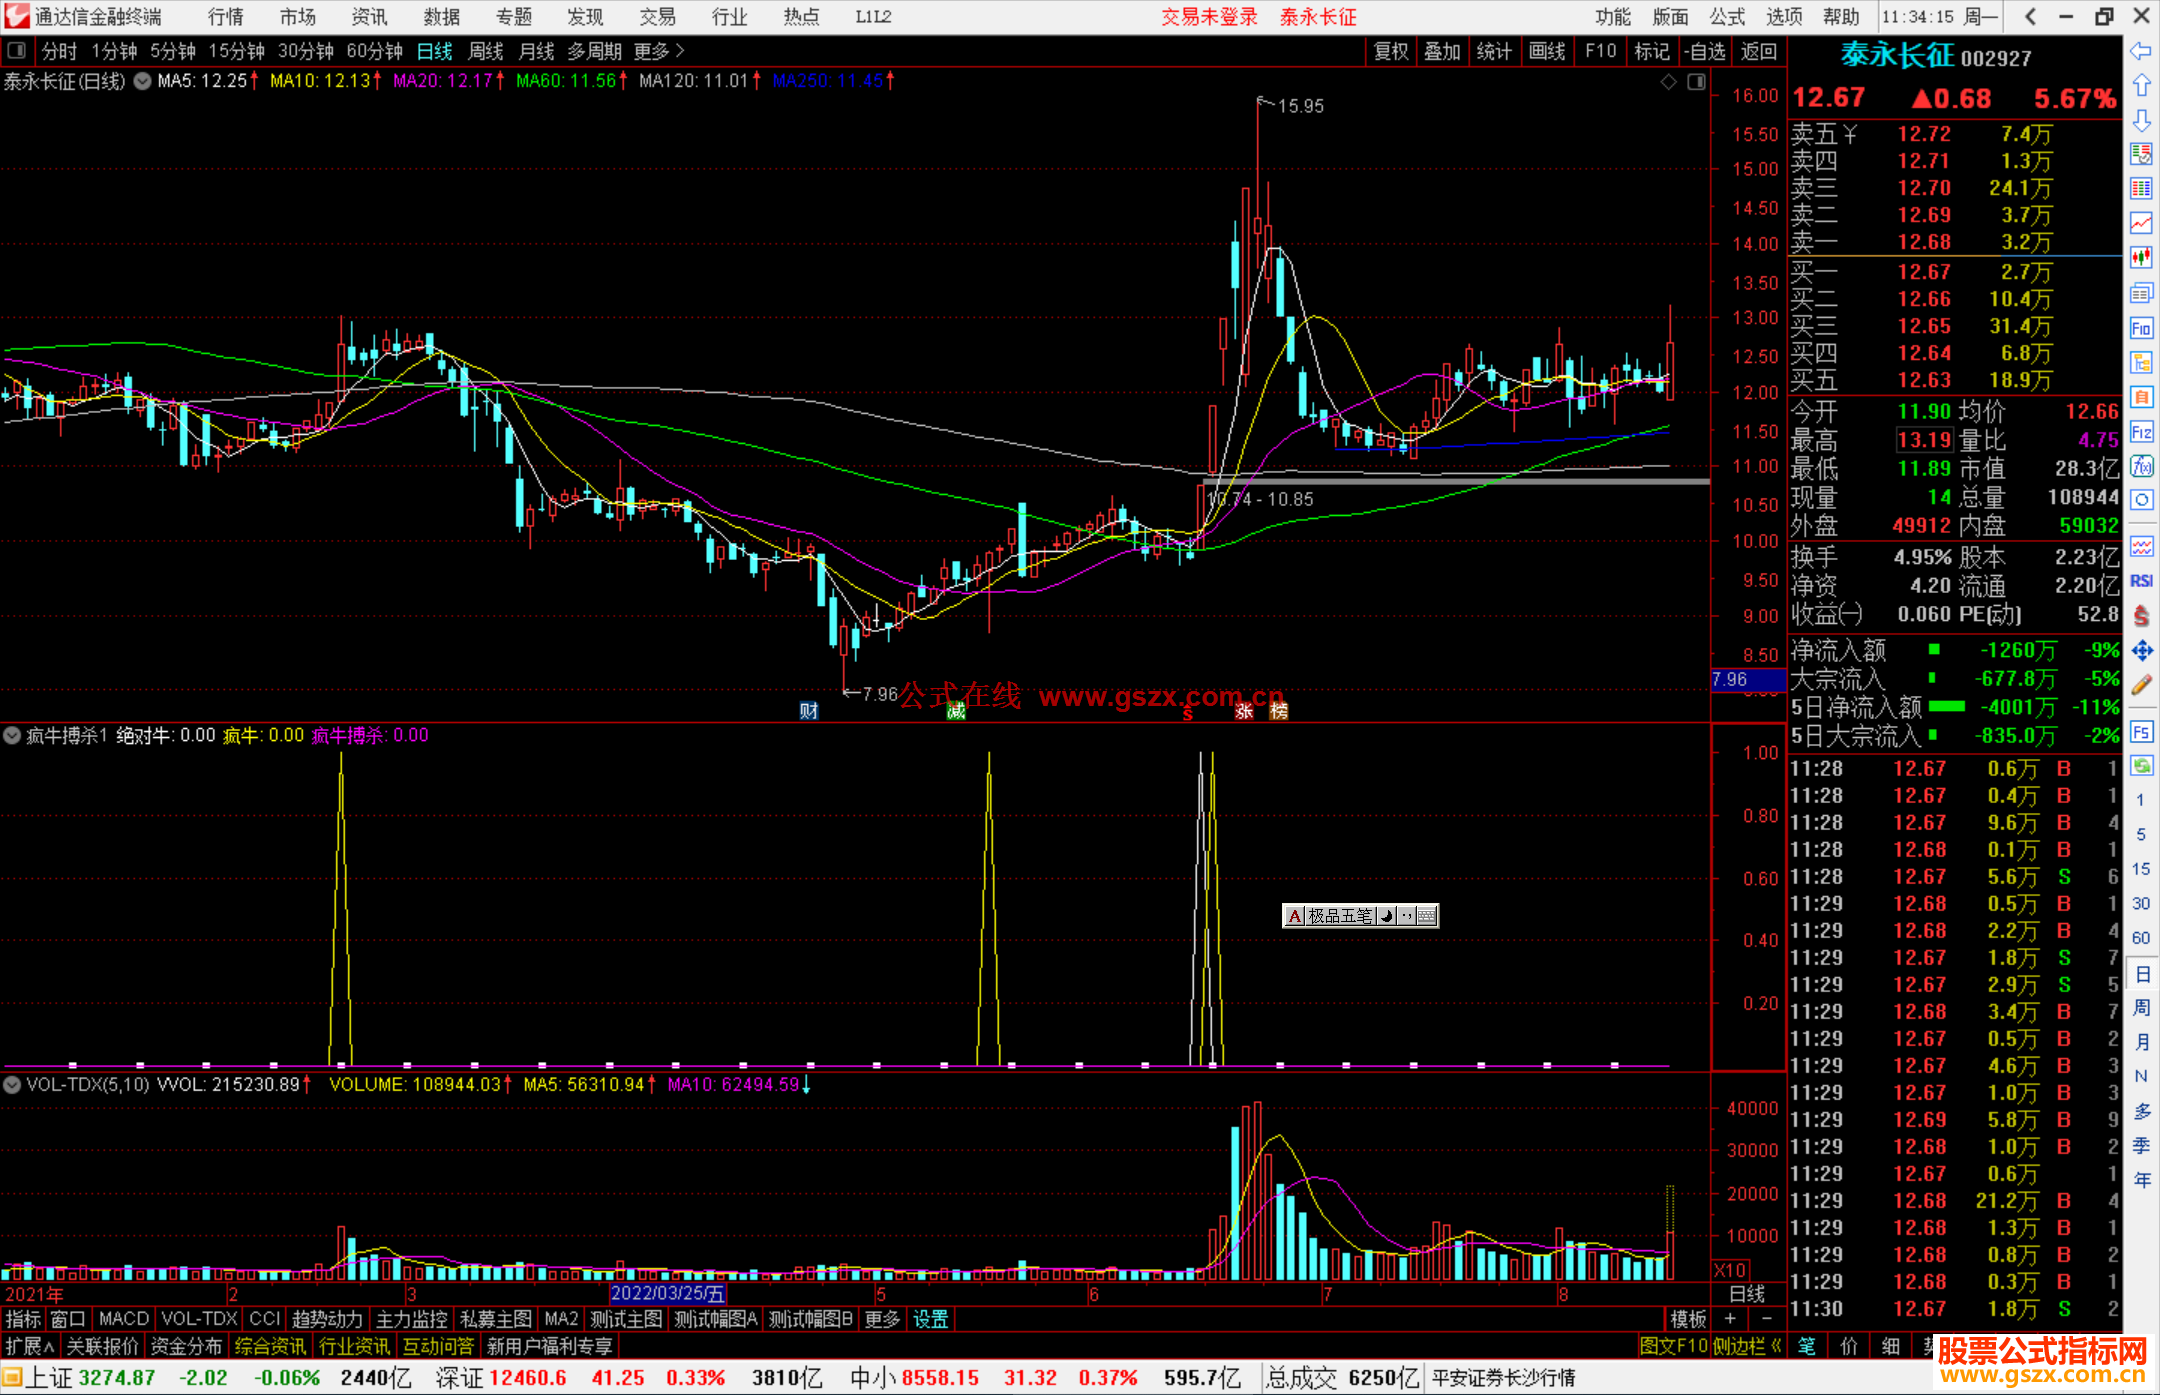The height and width of the screenshot is (1395, 2160).
Task: Switch to 5-minute period in right sidebar
Action: point(2140,834)
